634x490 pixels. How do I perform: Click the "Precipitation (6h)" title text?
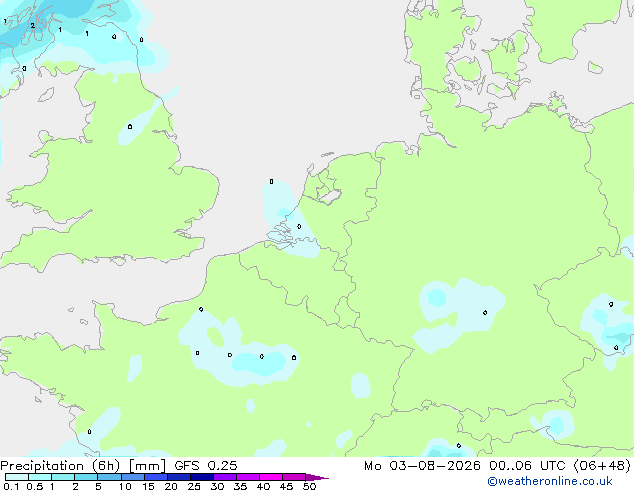60,466
